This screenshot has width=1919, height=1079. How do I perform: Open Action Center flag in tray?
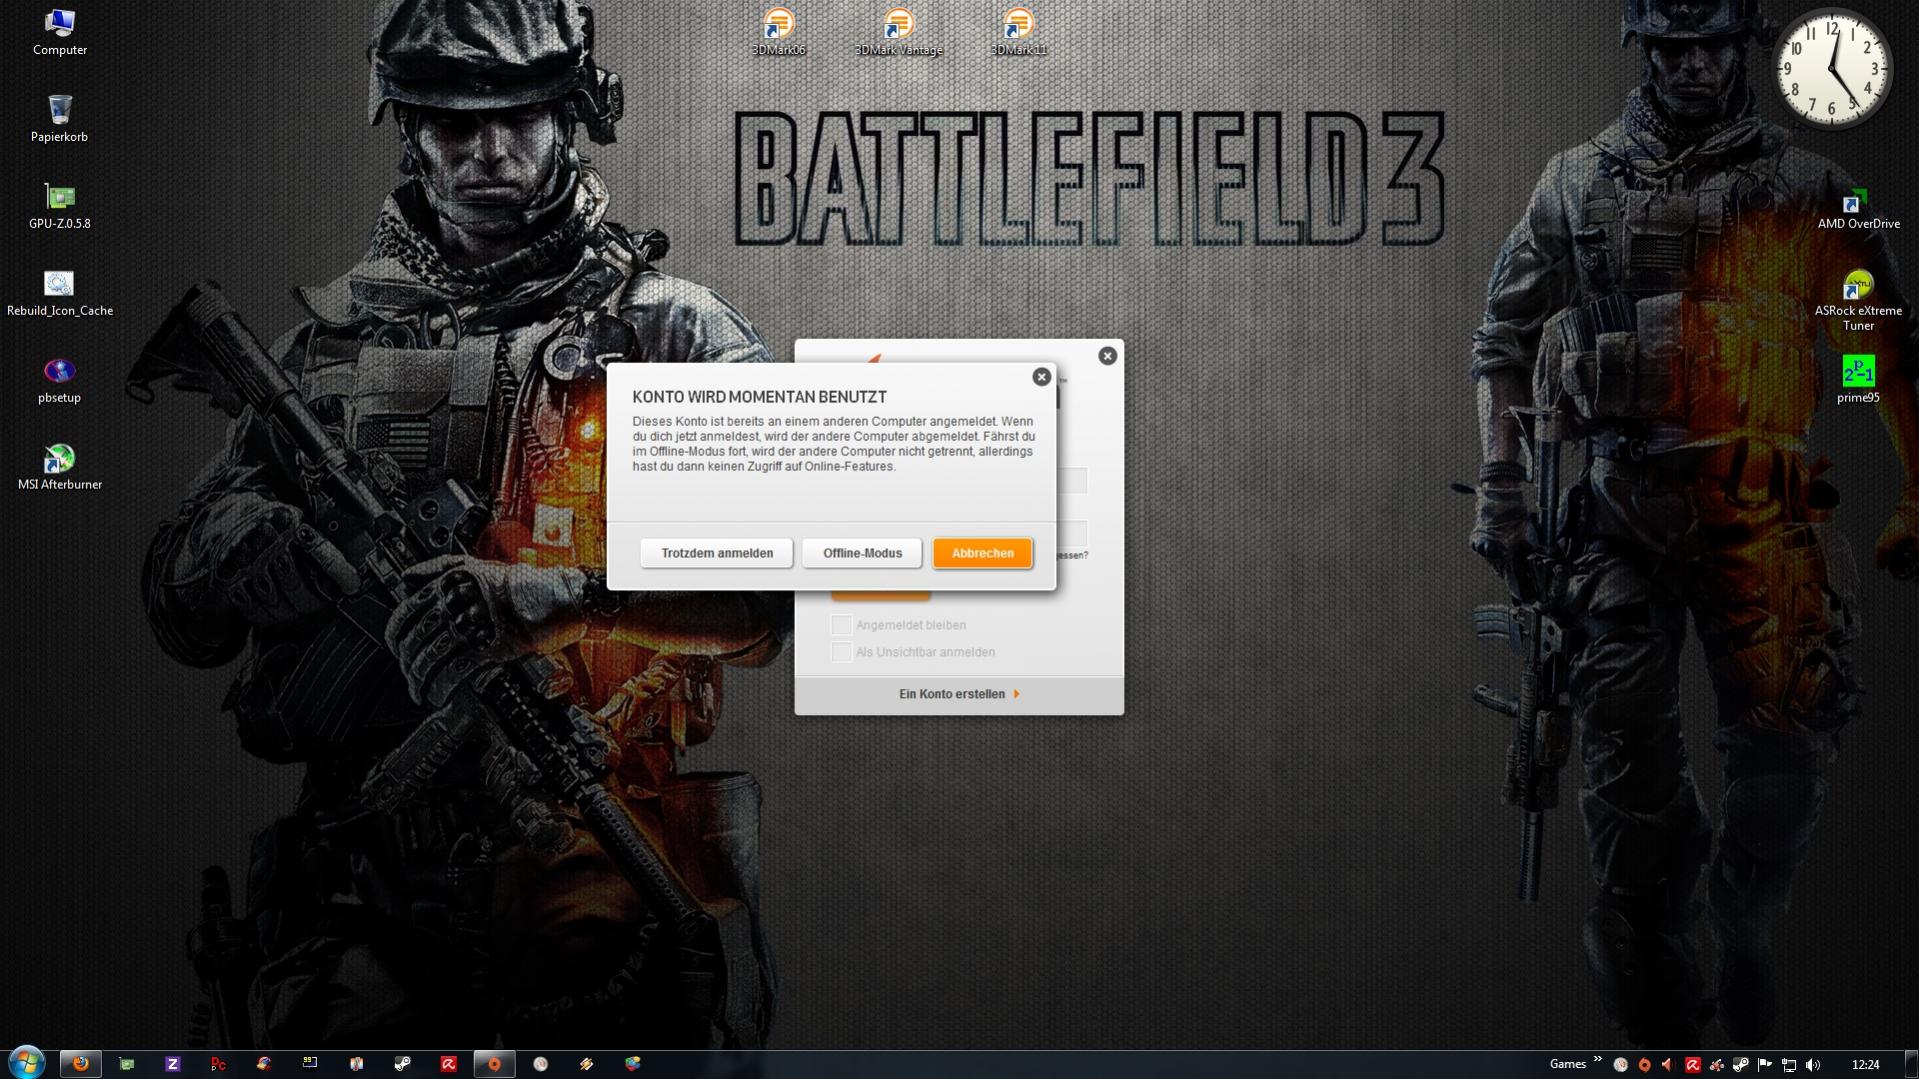click(1765, 1065)
